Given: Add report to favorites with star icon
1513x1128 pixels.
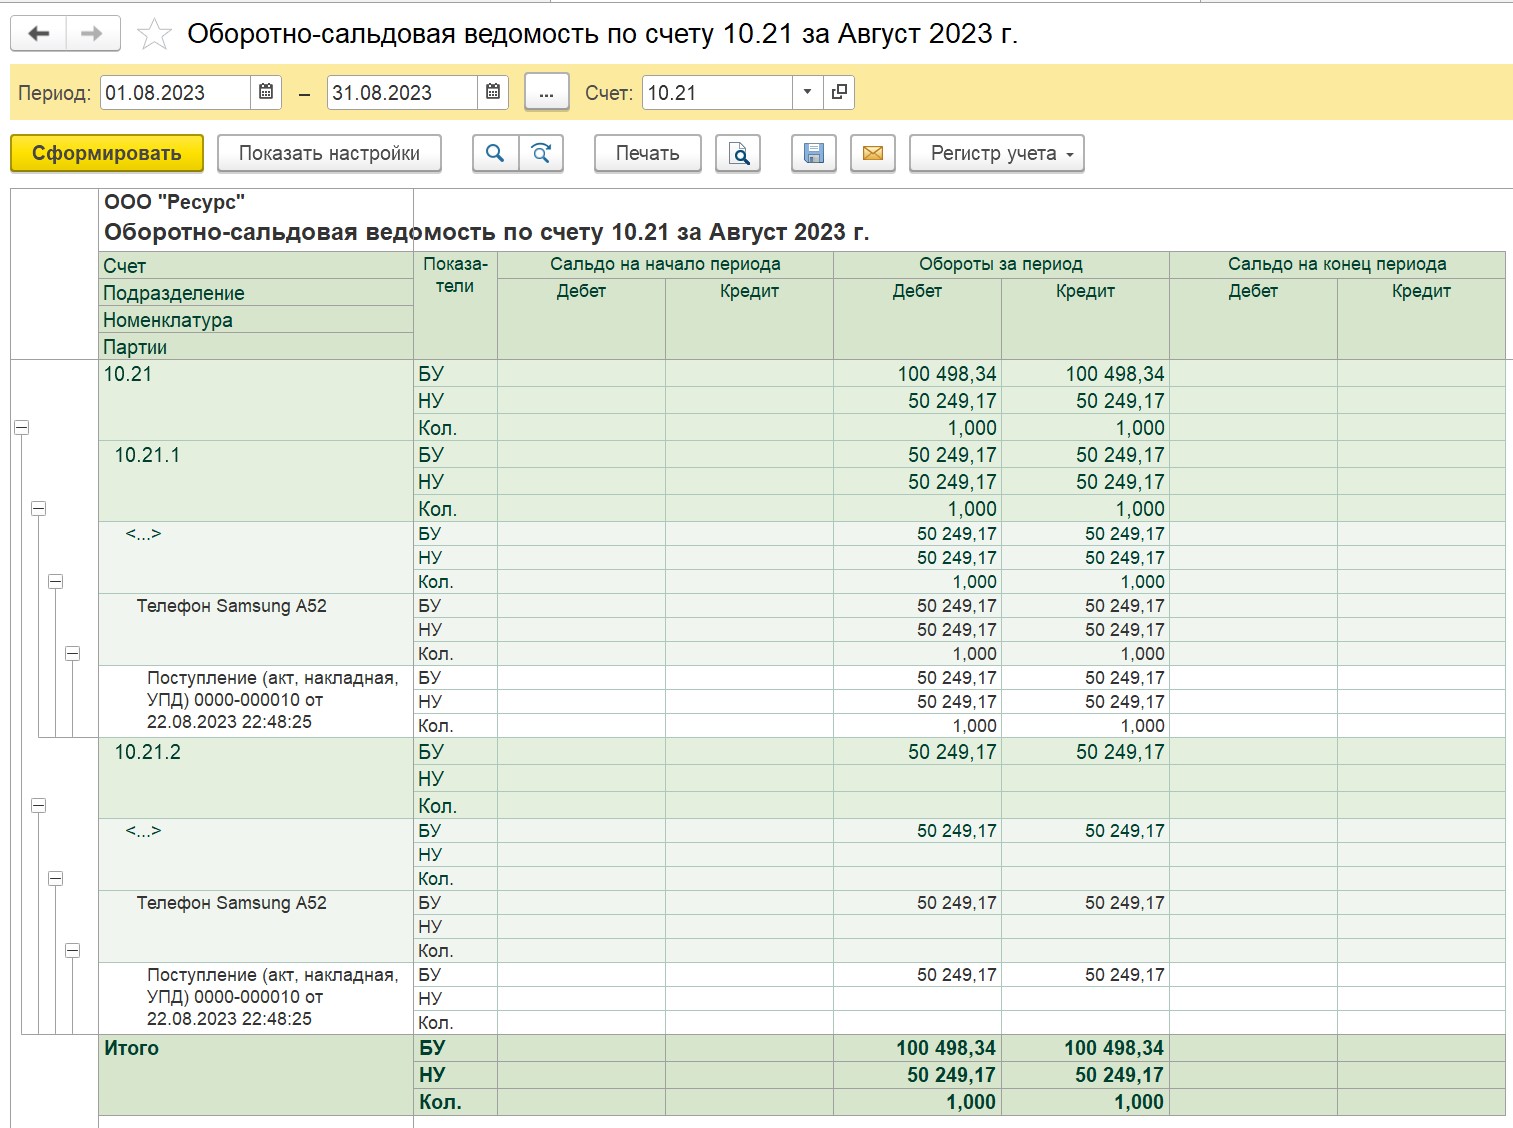Looking at the screenshot, I should (154, 34).
